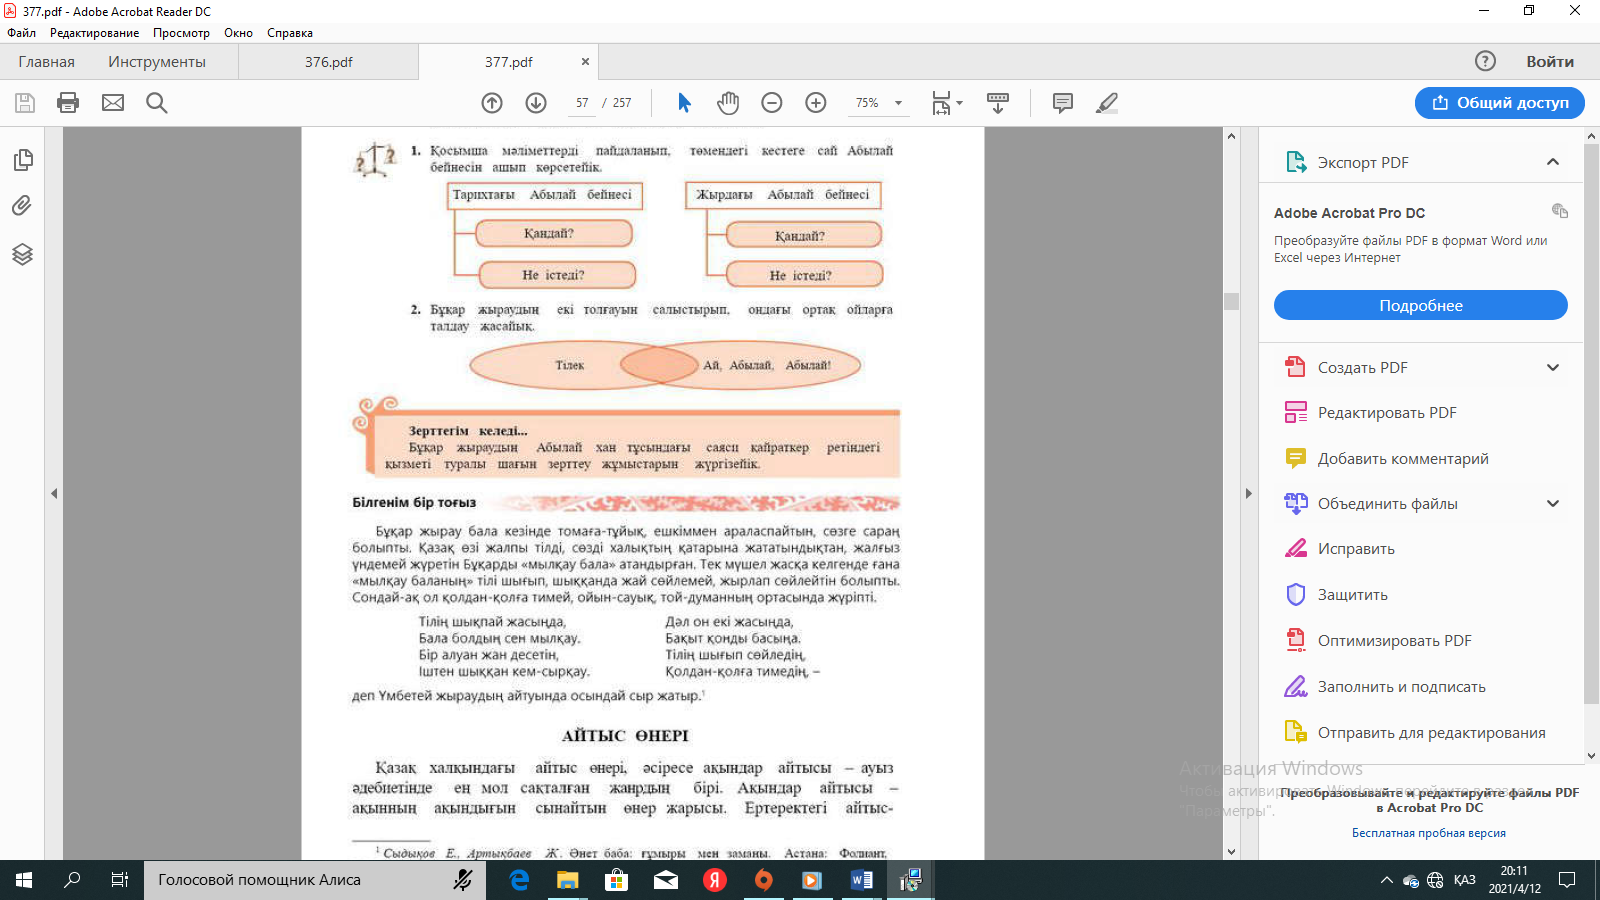Switch to the 376.pdf tab
The height and width of the screenshot is (900, 1600).
pos(329,62)
